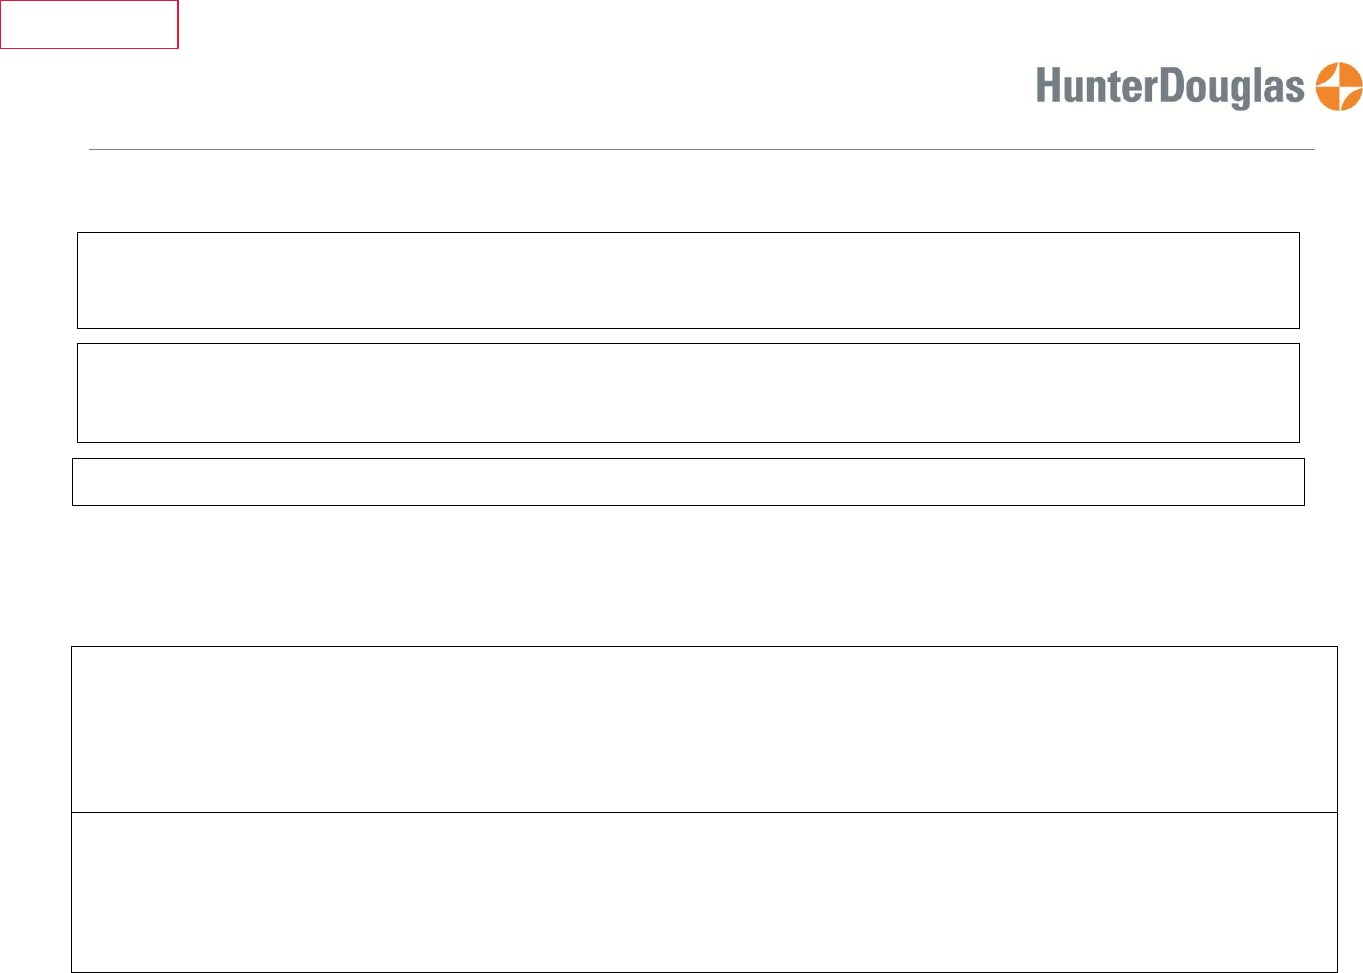Click the upper cell of the two stacked boxes
Image resolution: width=1363 pixels, height=973 pixels.
[x=704, y=729]
